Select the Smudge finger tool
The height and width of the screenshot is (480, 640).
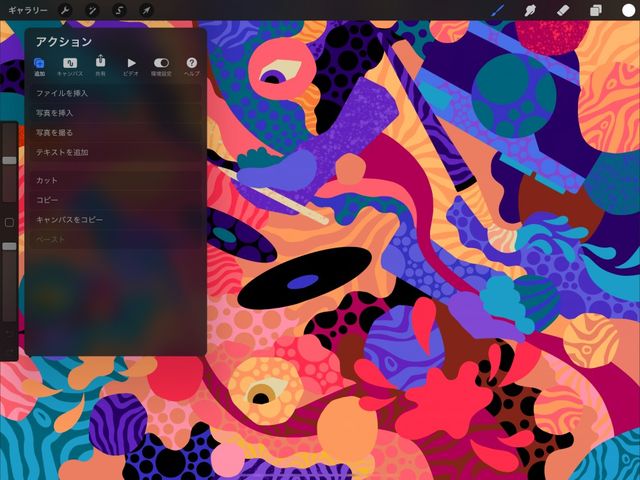point(530,10)
